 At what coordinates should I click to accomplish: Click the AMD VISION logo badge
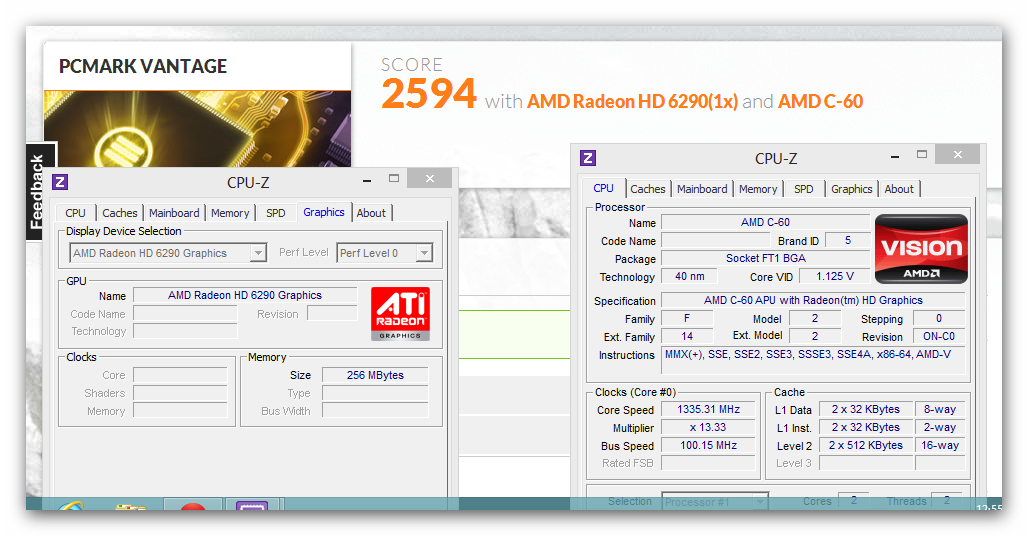921,249
